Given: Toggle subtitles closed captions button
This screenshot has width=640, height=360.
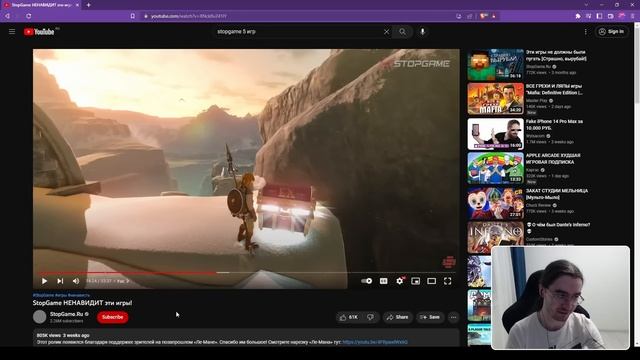Looking at the screenshot, I should pyautogui.click(x=383, y=281).
